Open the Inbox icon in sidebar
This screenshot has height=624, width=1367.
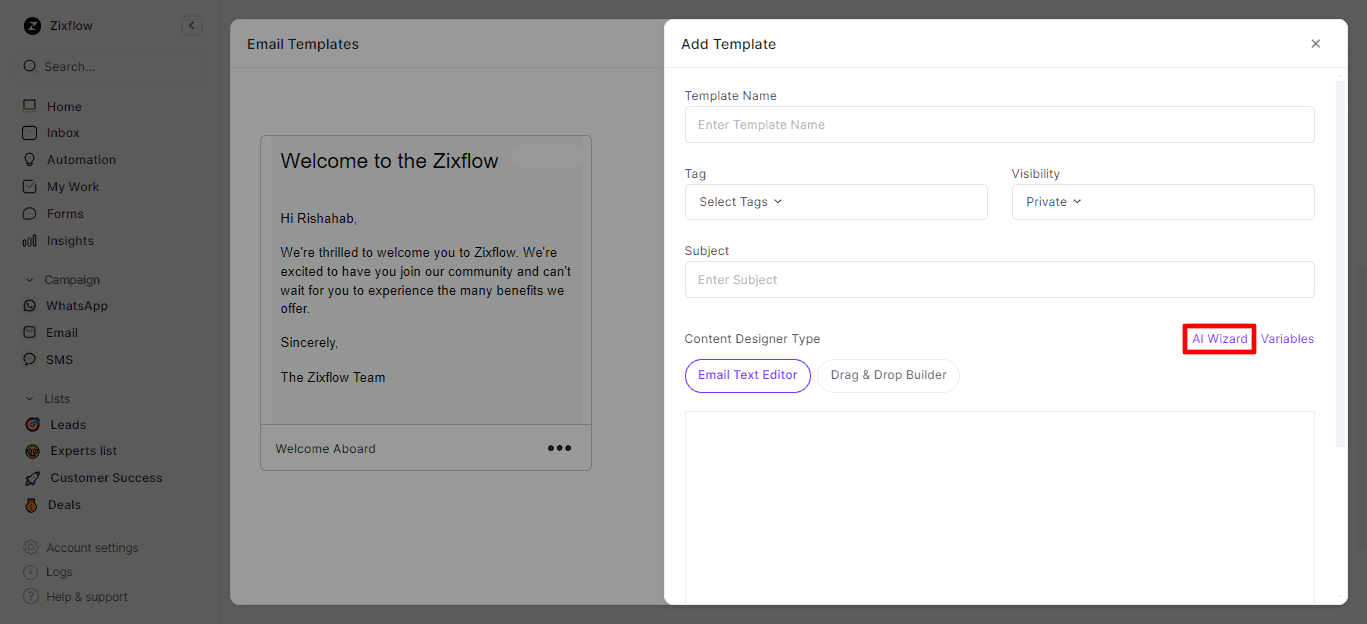(30, 133)
